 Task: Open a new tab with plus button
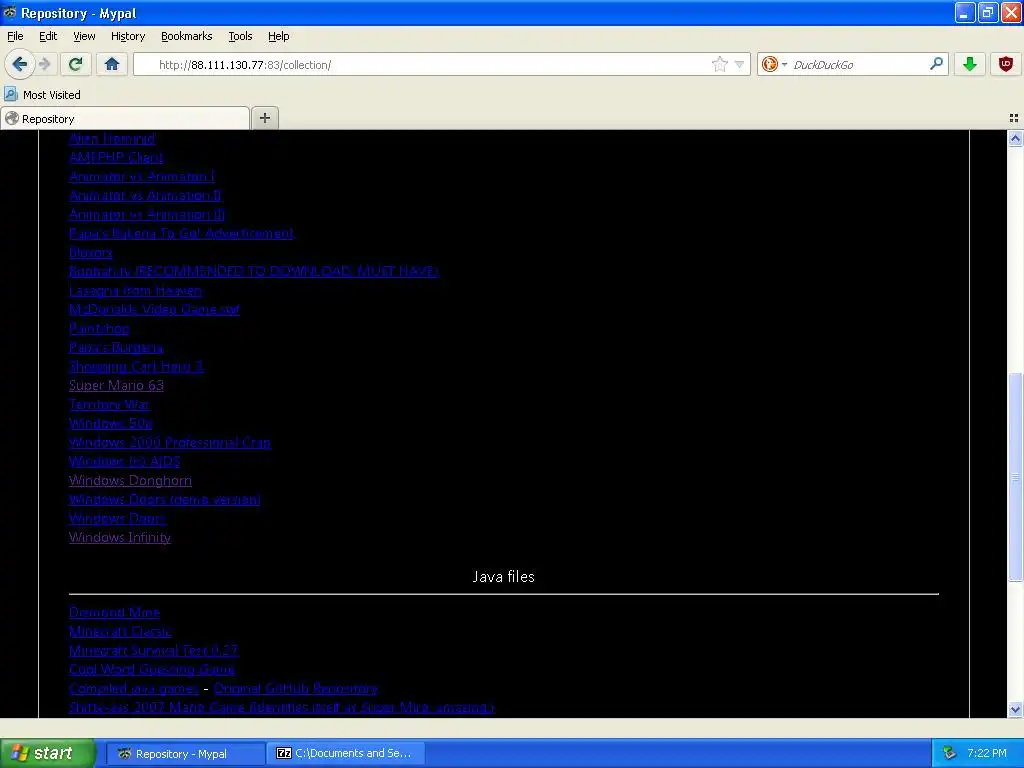click(264, 118)
